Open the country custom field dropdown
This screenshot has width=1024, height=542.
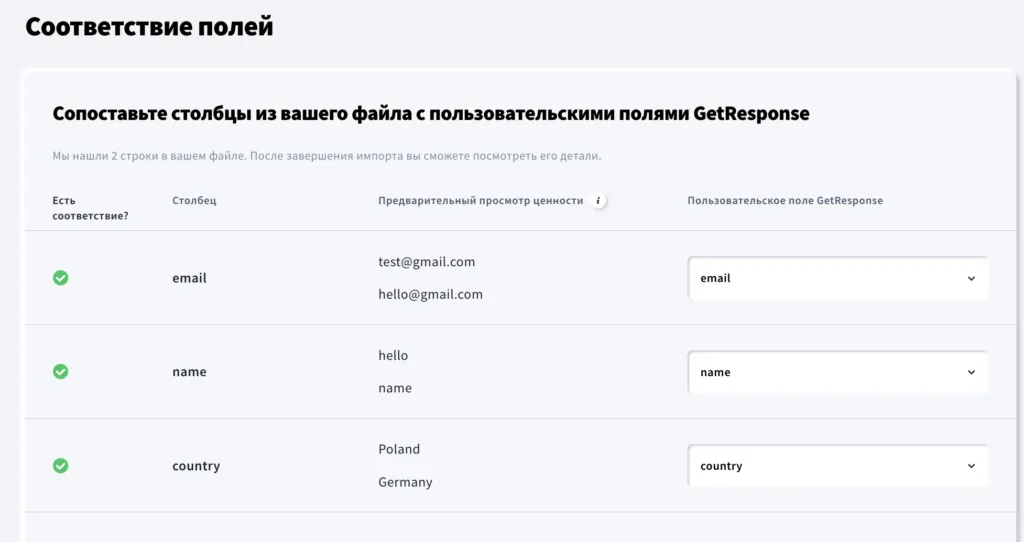pyautogui.click(x=837, y=466)
